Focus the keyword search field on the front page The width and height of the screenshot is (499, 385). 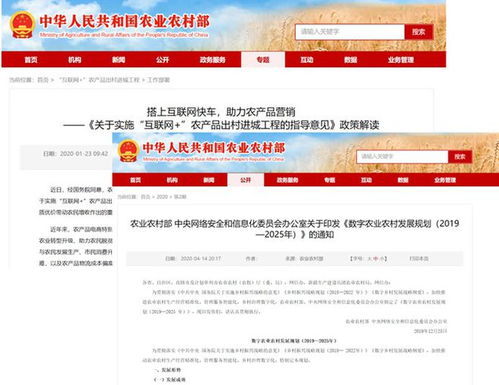click(x=402, y=157)
